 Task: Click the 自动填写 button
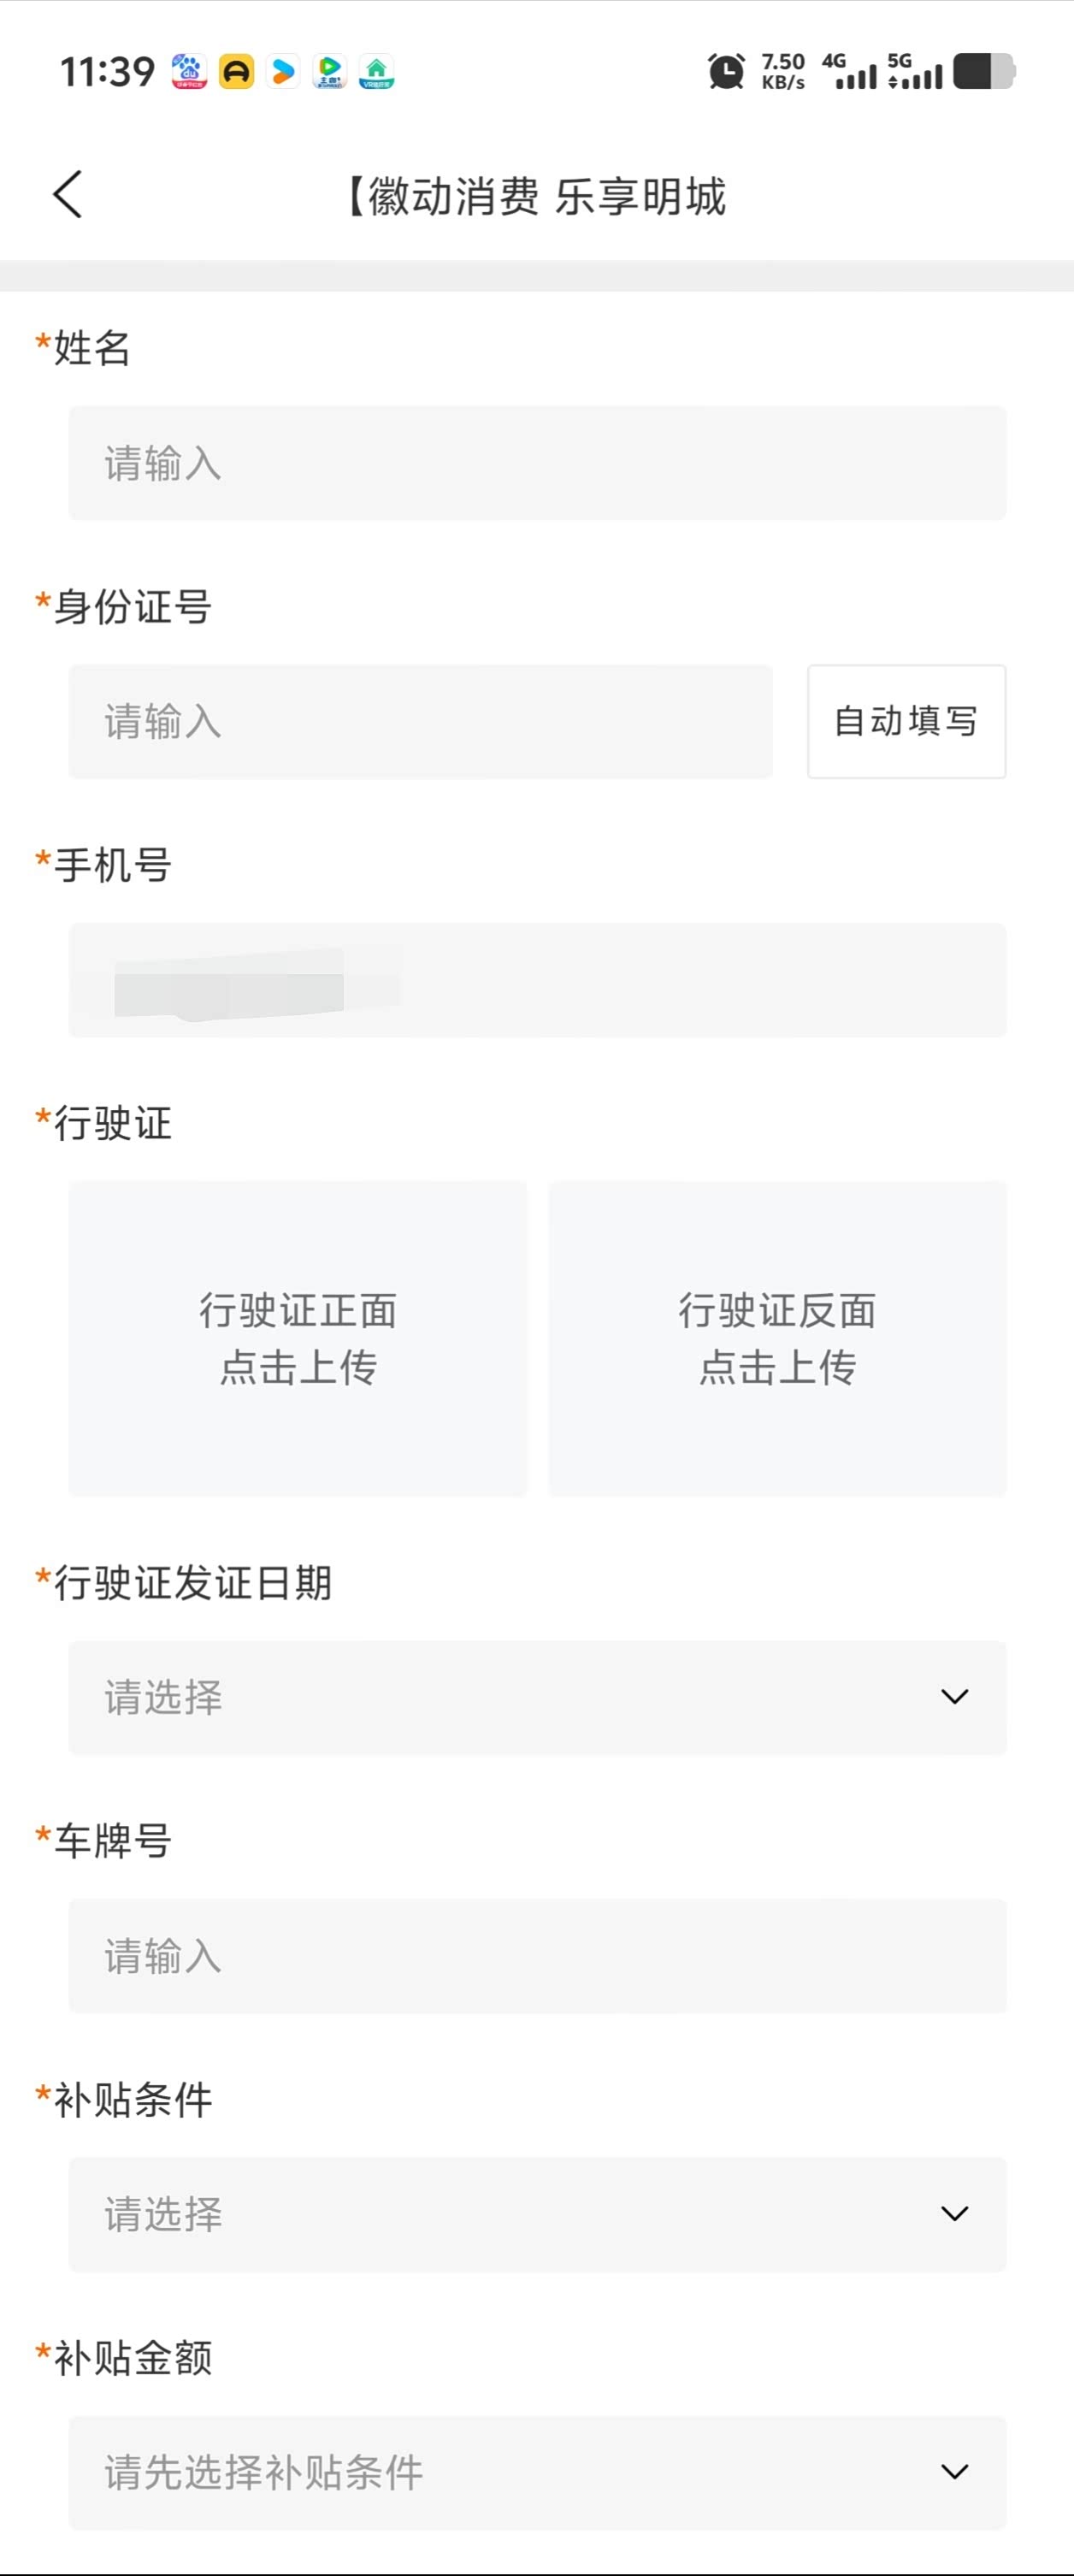906,721
